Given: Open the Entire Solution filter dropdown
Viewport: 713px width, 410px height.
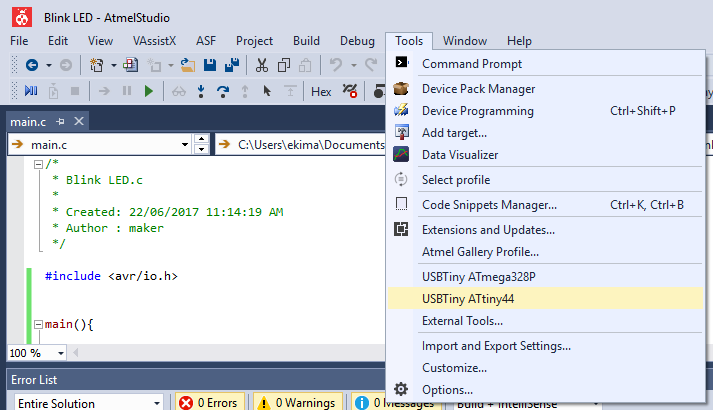Looking at the screenshot, I should click(156, 403).
